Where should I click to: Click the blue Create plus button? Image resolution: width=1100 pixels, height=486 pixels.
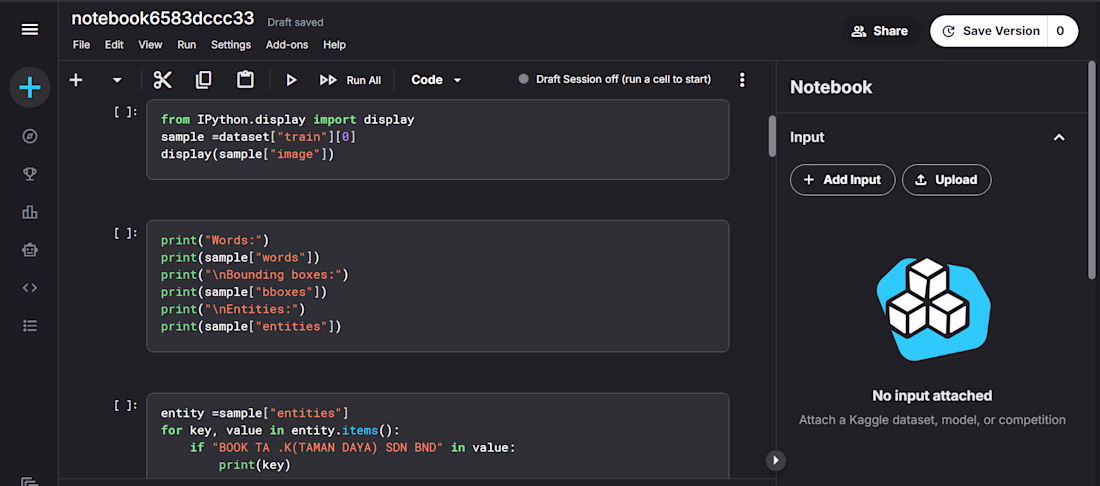29,88
